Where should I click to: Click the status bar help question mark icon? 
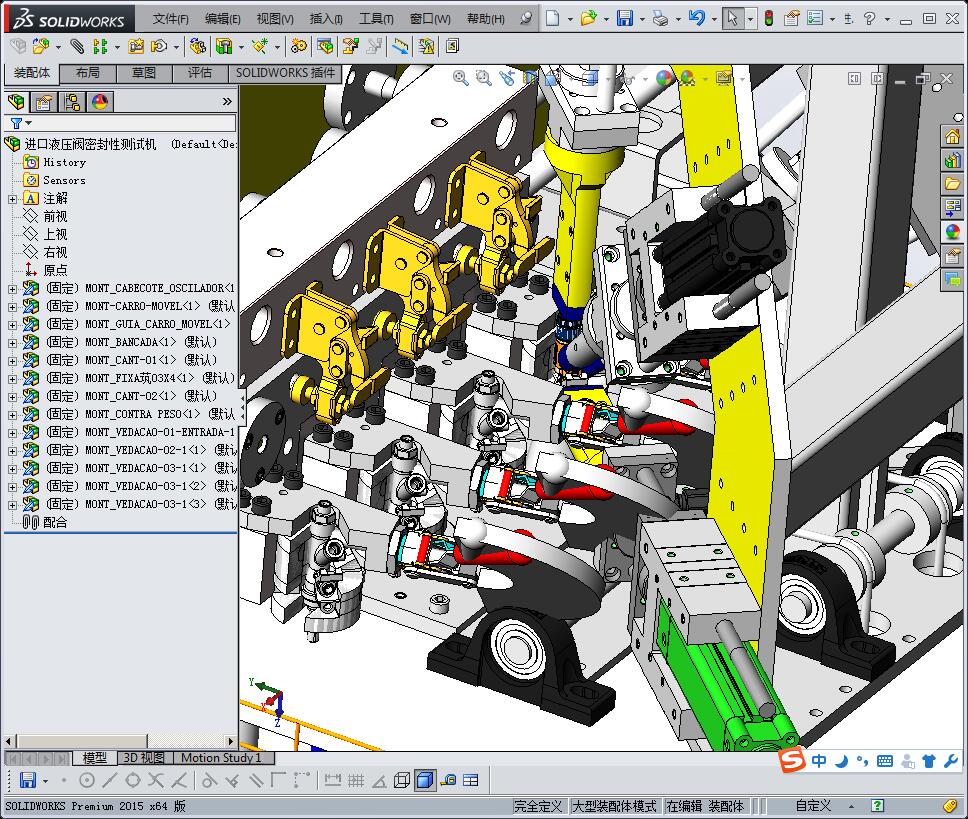pyautogui.click(x=877, y=805)
